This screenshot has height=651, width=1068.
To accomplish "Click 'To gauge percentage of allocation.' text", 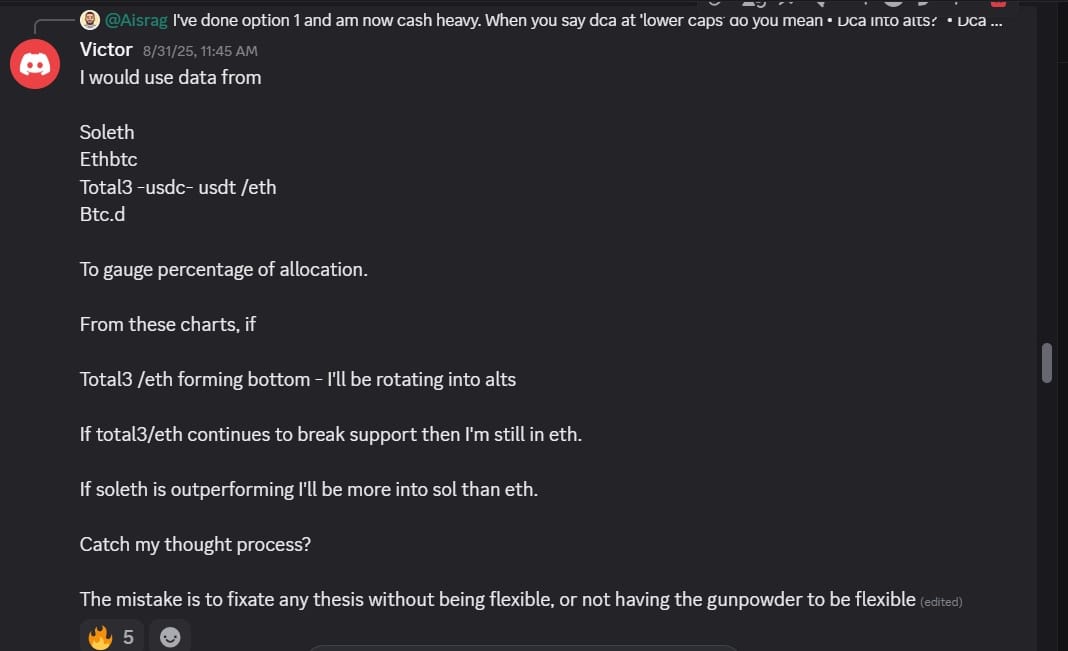I will [224, 269].
